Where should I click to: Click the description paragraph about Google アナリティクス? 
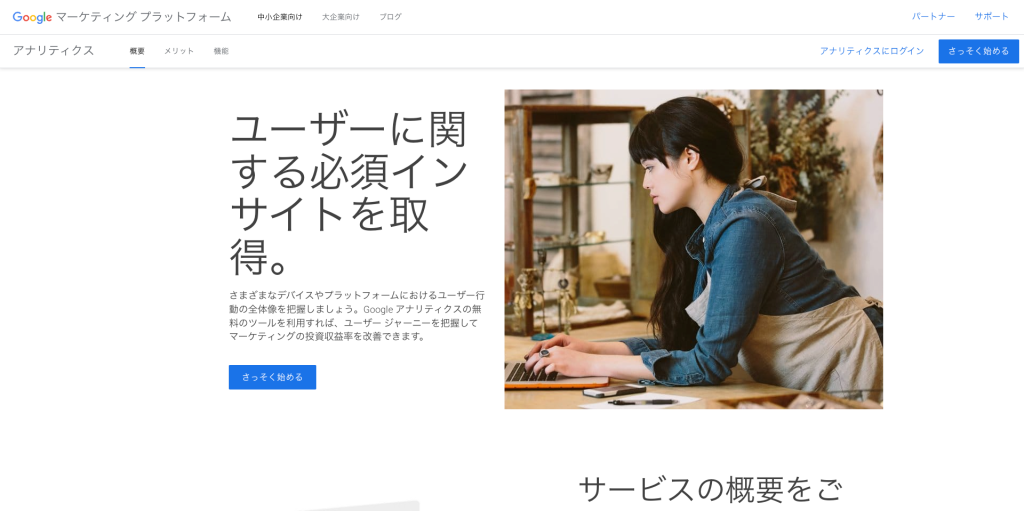point(357,316)
